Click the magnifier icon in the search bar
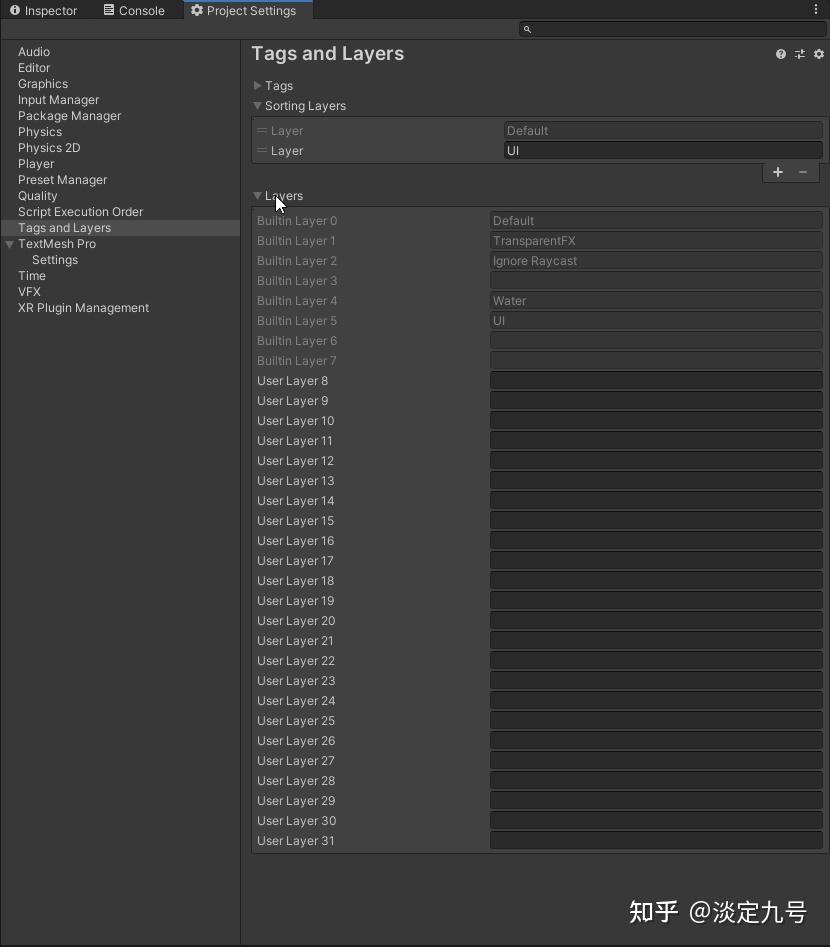 (x=527, y=29)
